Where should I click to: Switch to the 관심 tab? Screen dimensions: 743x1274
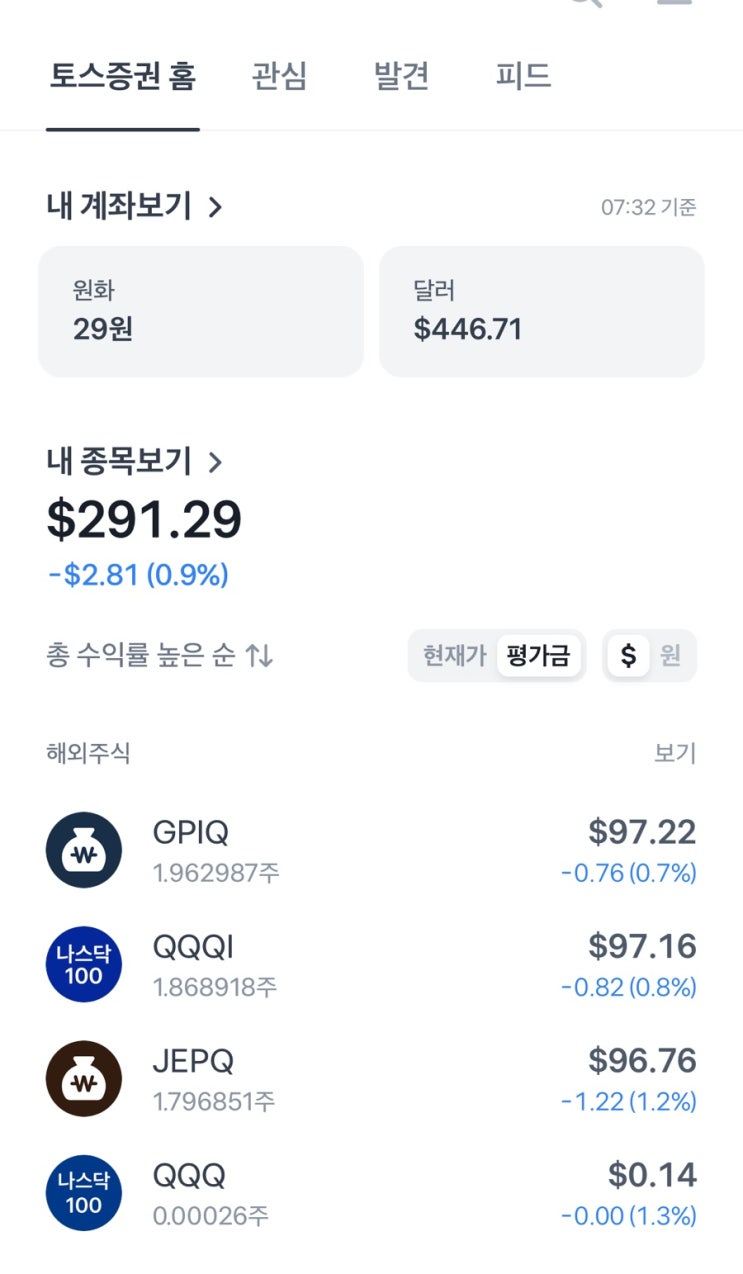click(x=280, y=77)
